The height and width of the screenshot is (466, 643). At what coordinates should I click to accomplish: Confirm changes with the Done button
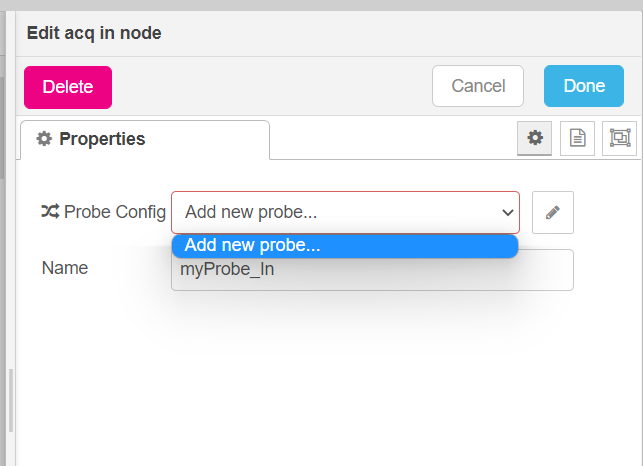coord(584,86)
